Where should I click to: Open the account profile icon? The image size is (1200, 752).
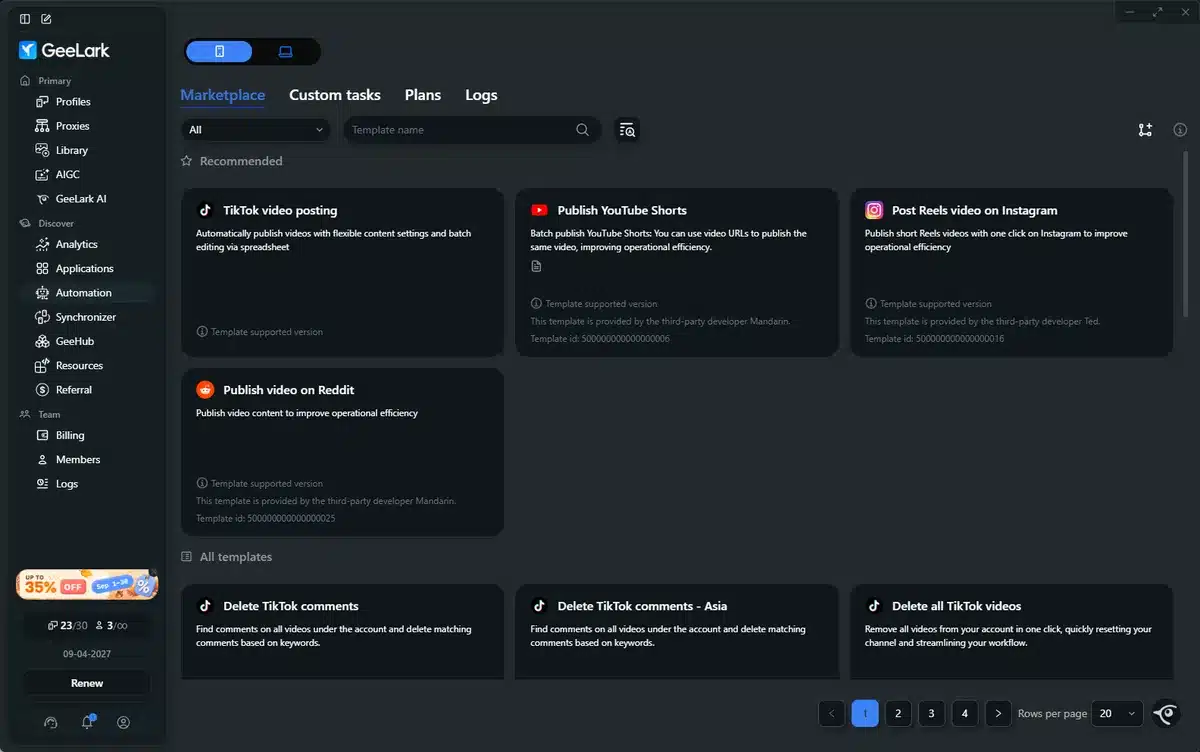(x=123, y=722)
